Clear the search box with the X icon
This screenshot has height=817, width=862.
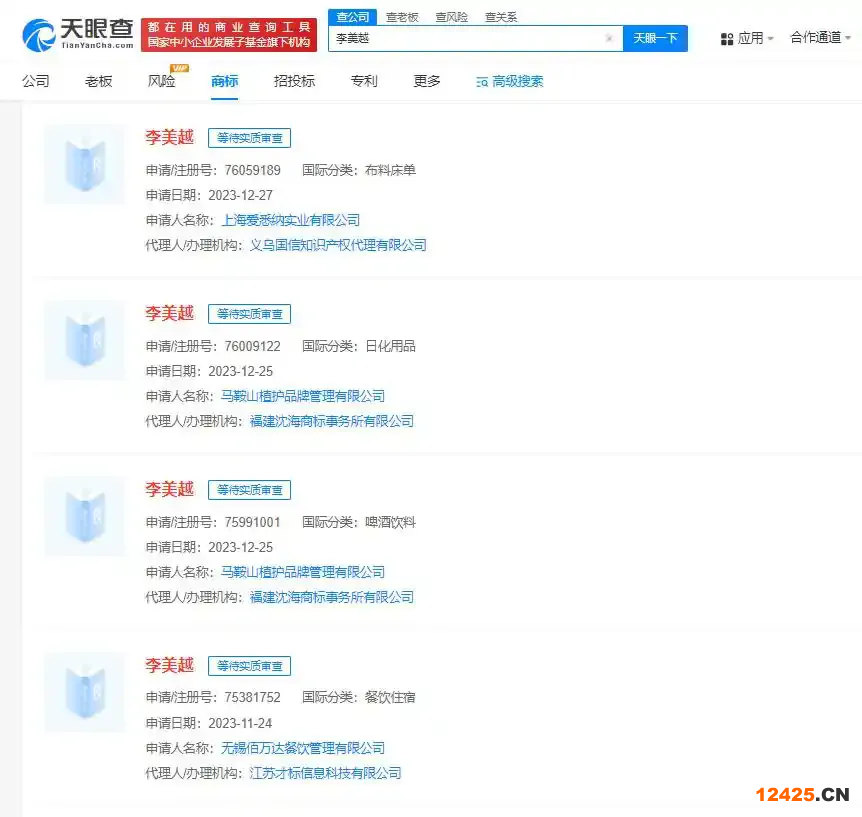(608, 39)
